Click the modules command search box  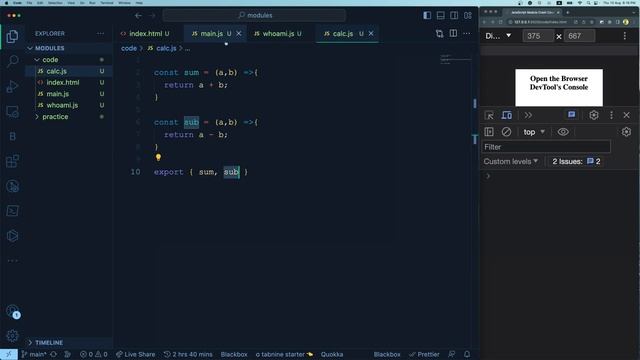(255, 16)
